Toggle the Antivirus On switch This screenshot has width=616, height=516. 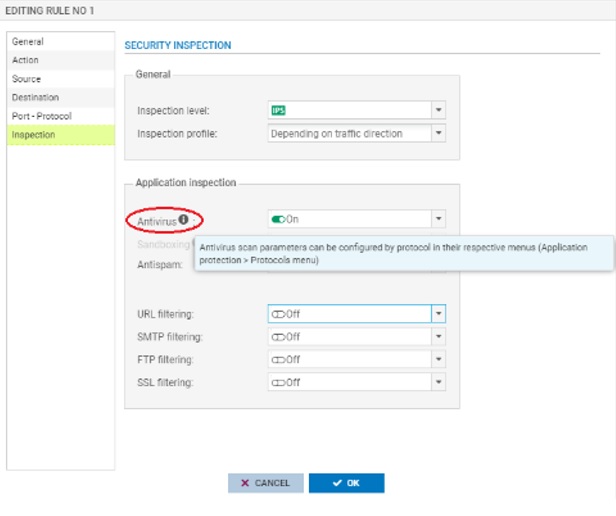[278, 219]
